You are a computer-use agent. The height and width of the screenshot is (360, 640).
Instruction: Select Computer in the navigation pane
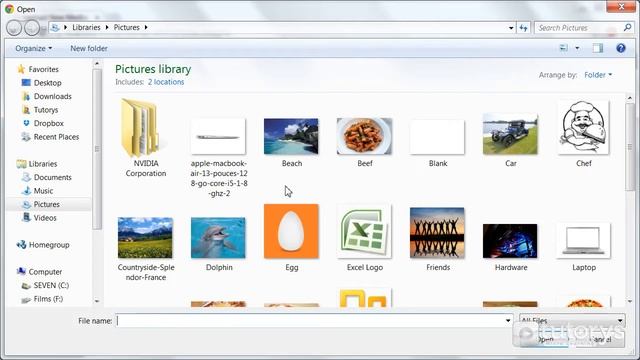pyautogui.click(x=39, y=271)
